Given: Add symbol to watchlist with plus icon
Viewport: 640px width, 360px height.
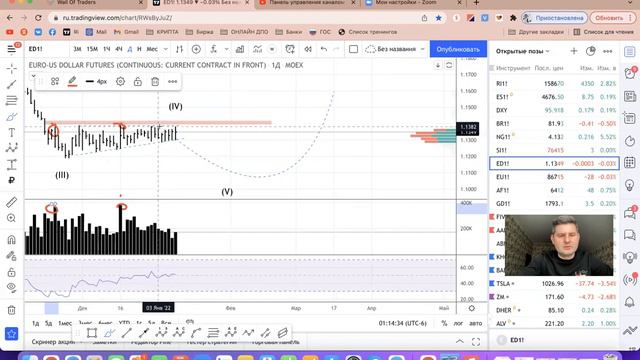Looking at the screenshot, I should tap(574, 51).
